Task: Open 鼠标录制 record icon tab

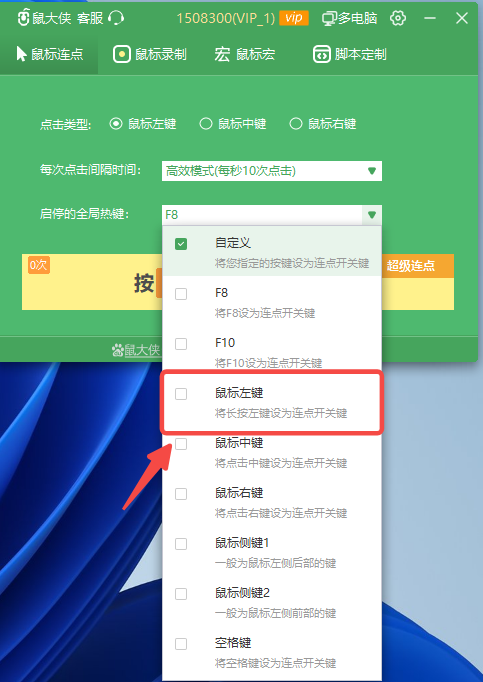Action: [122, 54]
